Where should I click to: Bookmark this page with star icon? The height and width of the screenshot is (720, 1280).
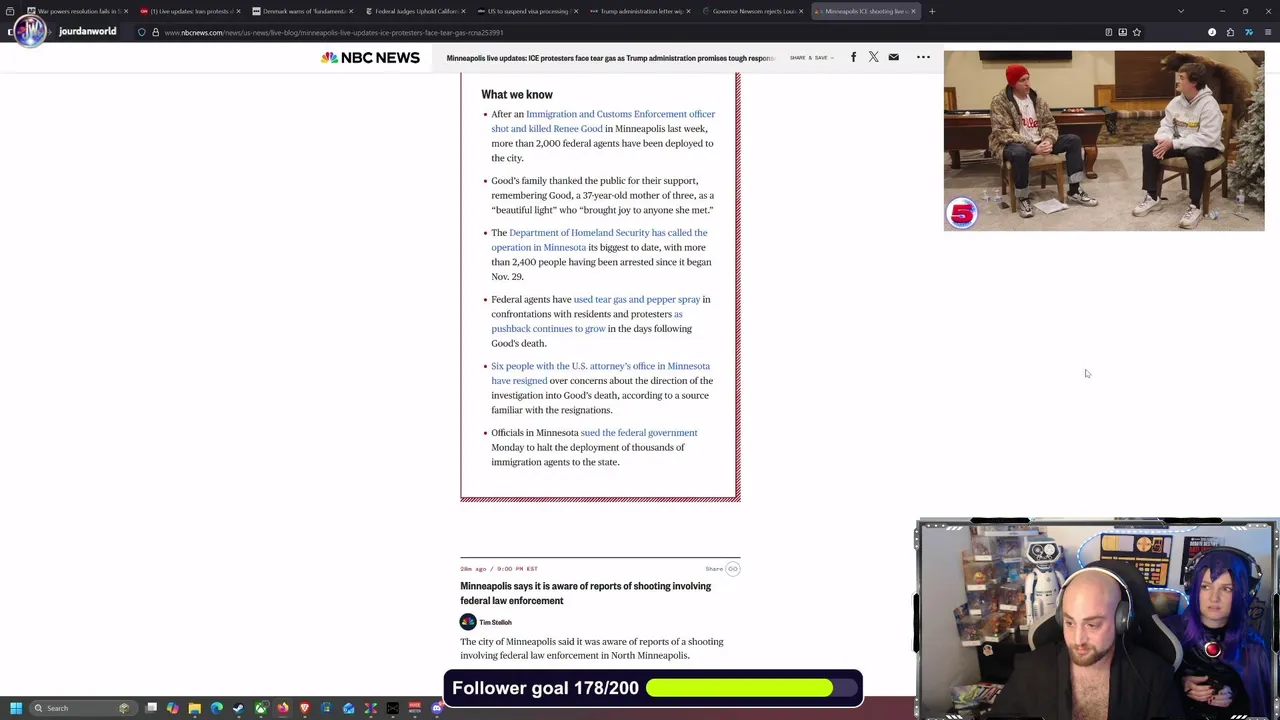1136,32
